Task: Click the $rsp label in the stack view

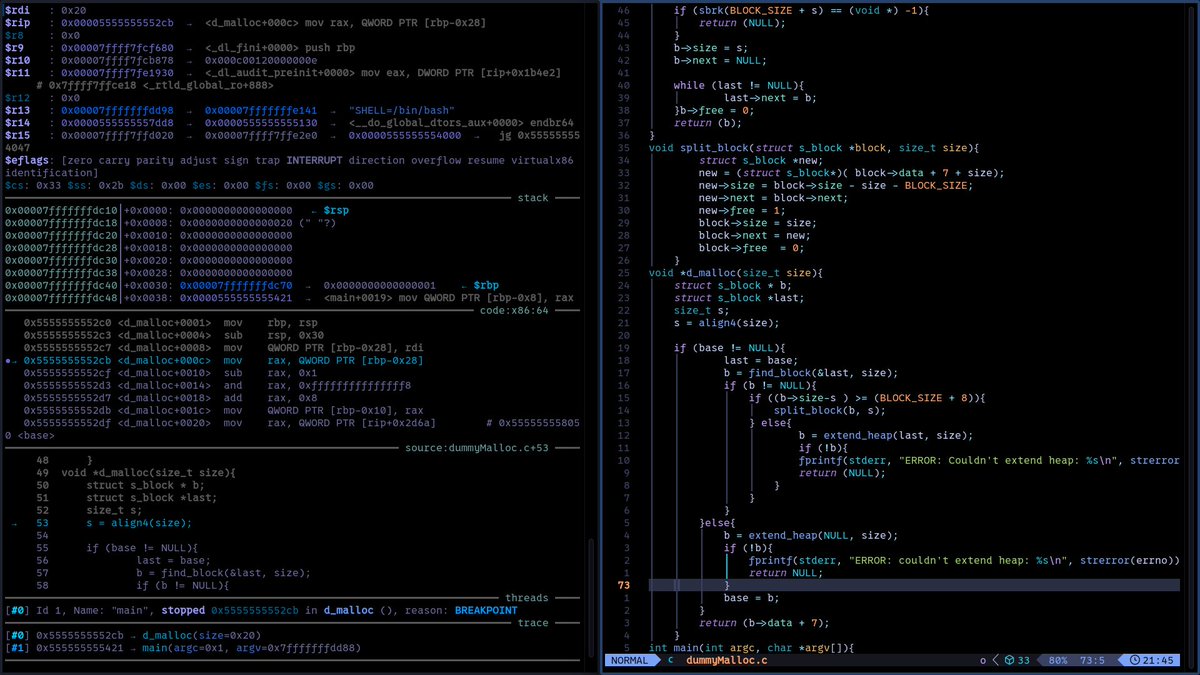Action: tap(335, 211)
